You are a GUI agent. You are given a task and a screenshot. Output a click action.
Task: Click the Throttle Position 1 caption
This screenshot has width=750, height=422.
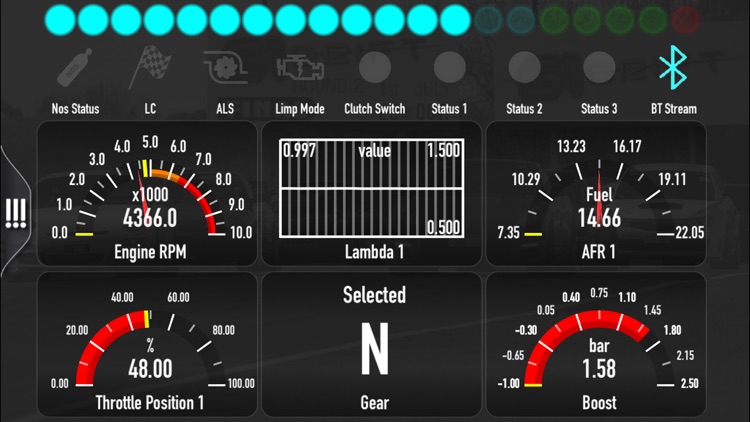[x=150, y=403]
